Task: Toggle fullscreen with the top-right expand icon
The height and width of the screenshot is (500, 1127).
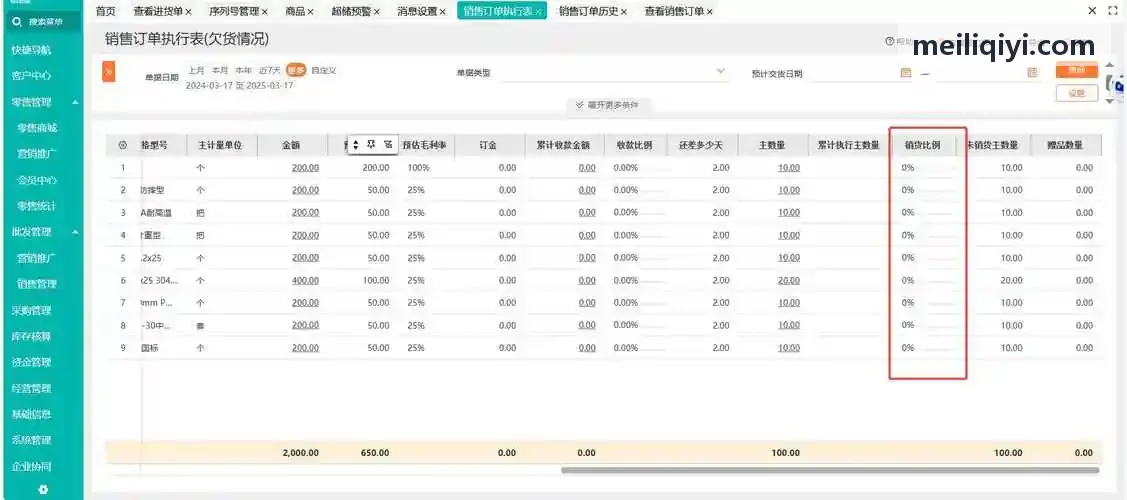Action: click(1113, 11)
